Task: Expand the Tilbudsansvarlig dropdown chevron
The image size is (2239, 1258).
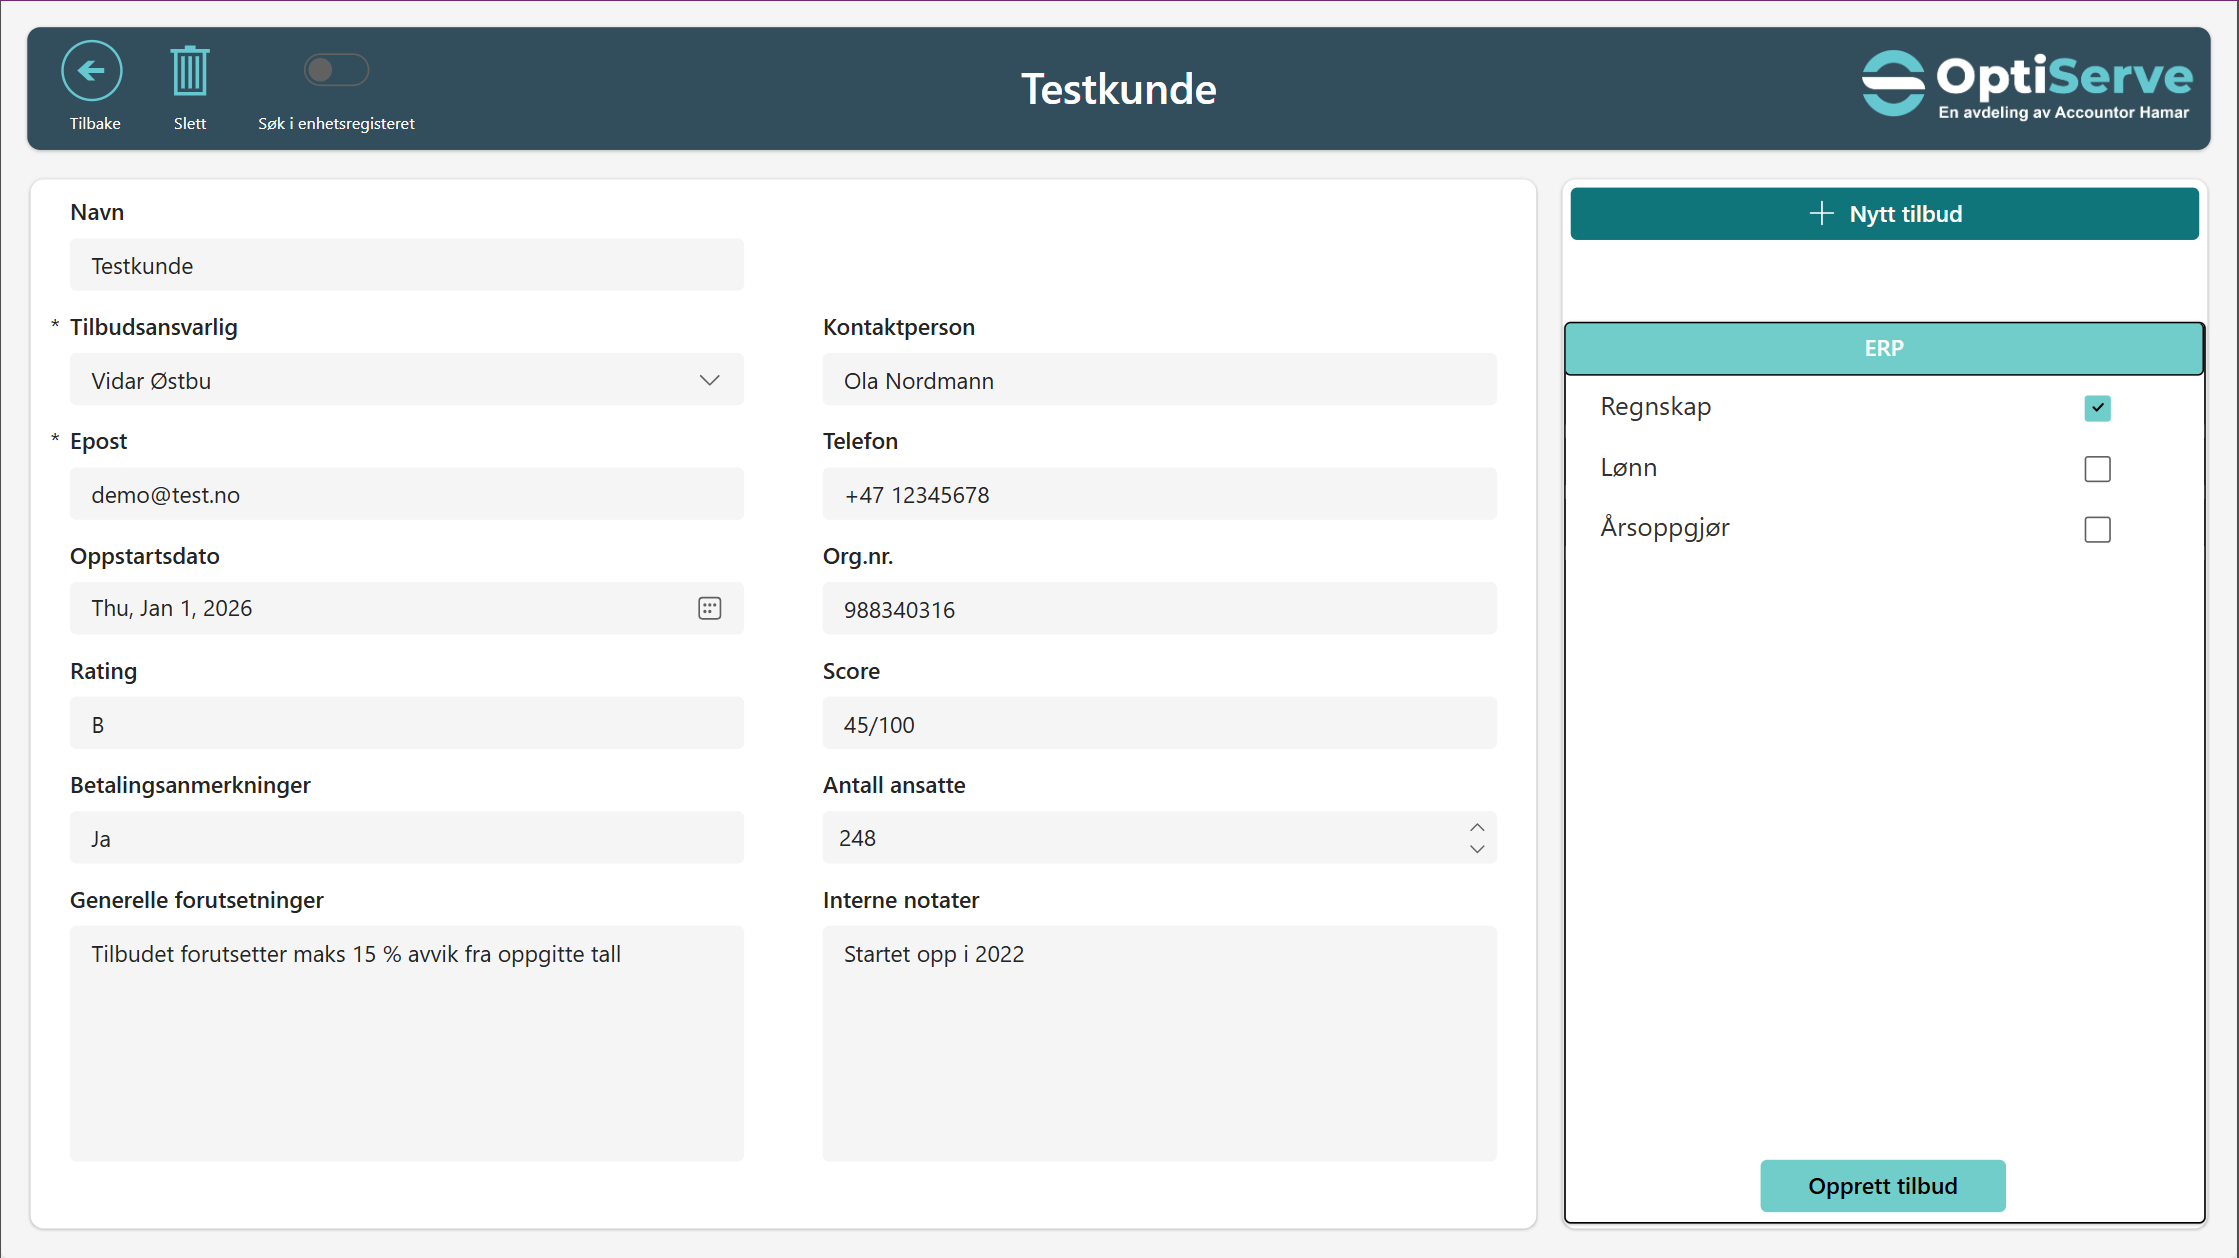Action: [x=709, y=380]
